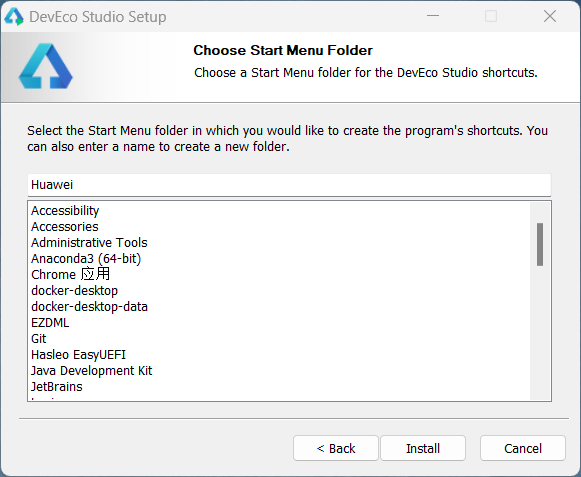Select the Accessories folder entry

pos(65,226)
